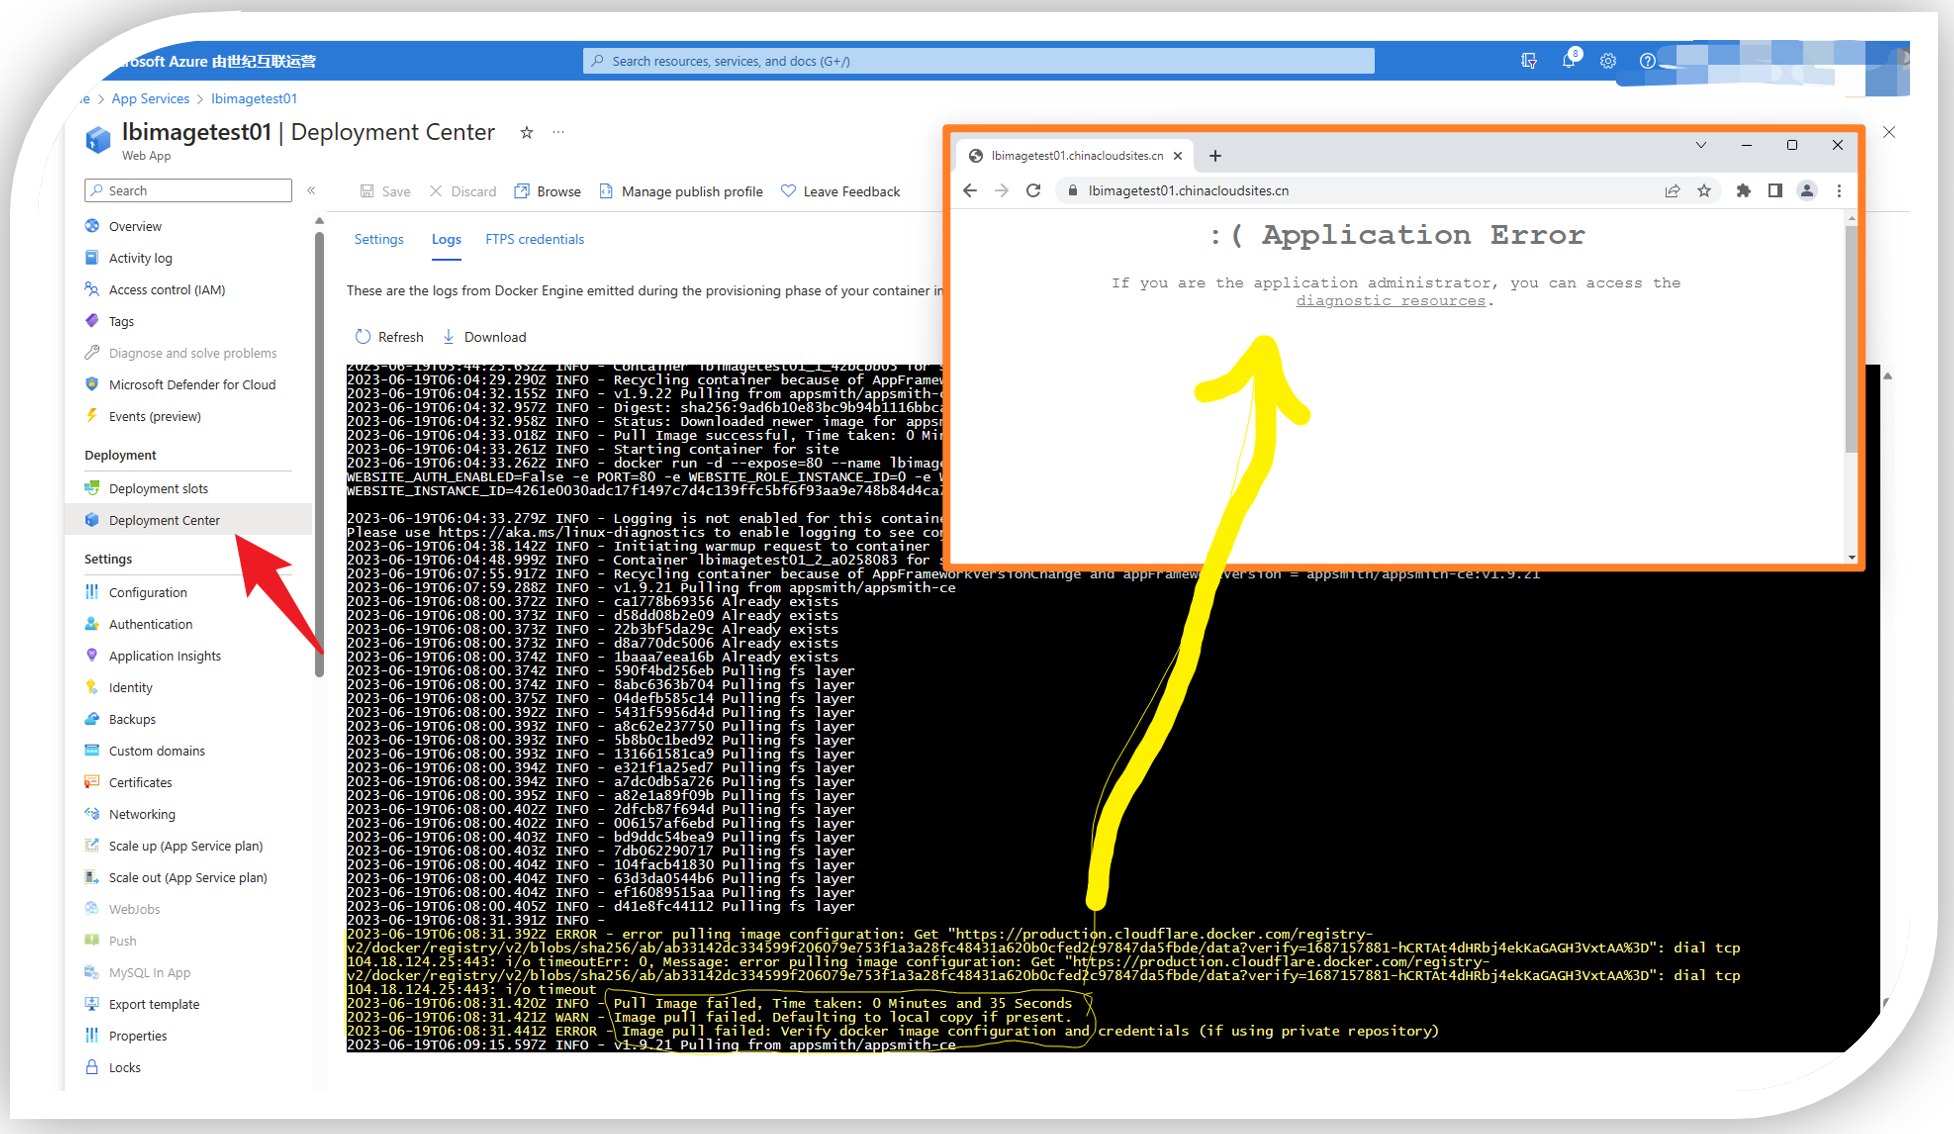Open the diagnostic resources link
This screenshot has height=1134, width=1954.
point(1390,301)
